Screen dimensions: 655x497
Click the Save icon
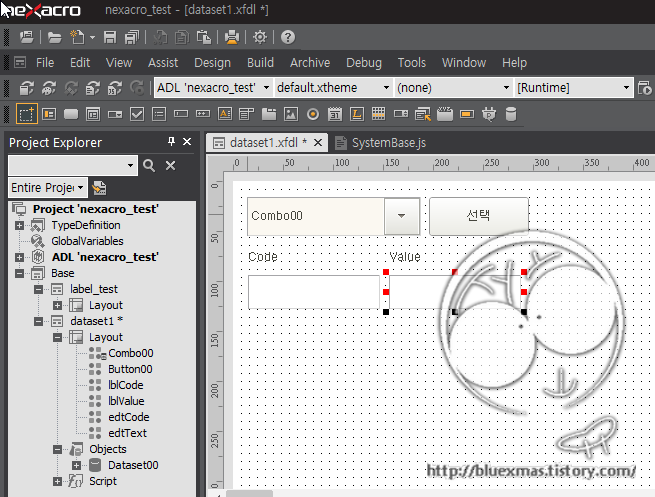click(110, 37)
